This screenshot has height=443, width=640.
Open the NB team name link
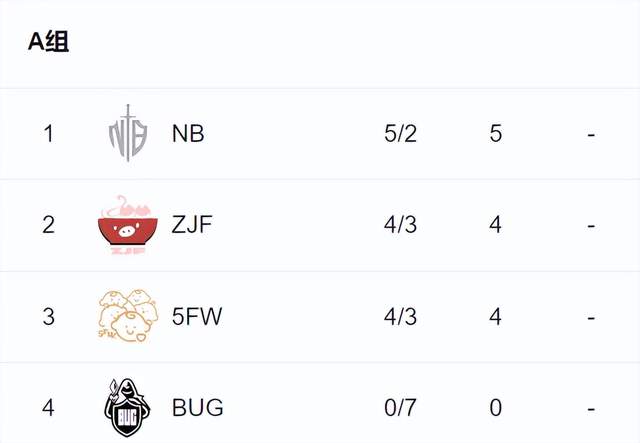click(x=188, y=134)
